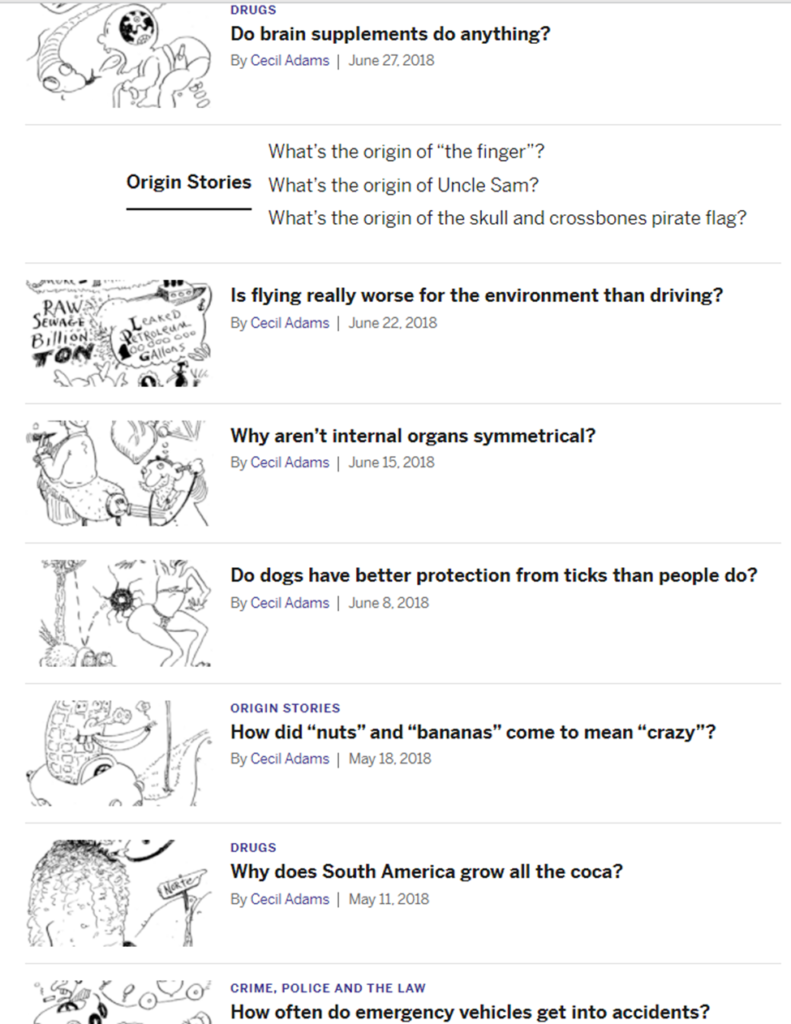Click the internal organs cartoon thumbnail
The width and height of the screenshot is (791, 1024).
click(x=118, y=474)
